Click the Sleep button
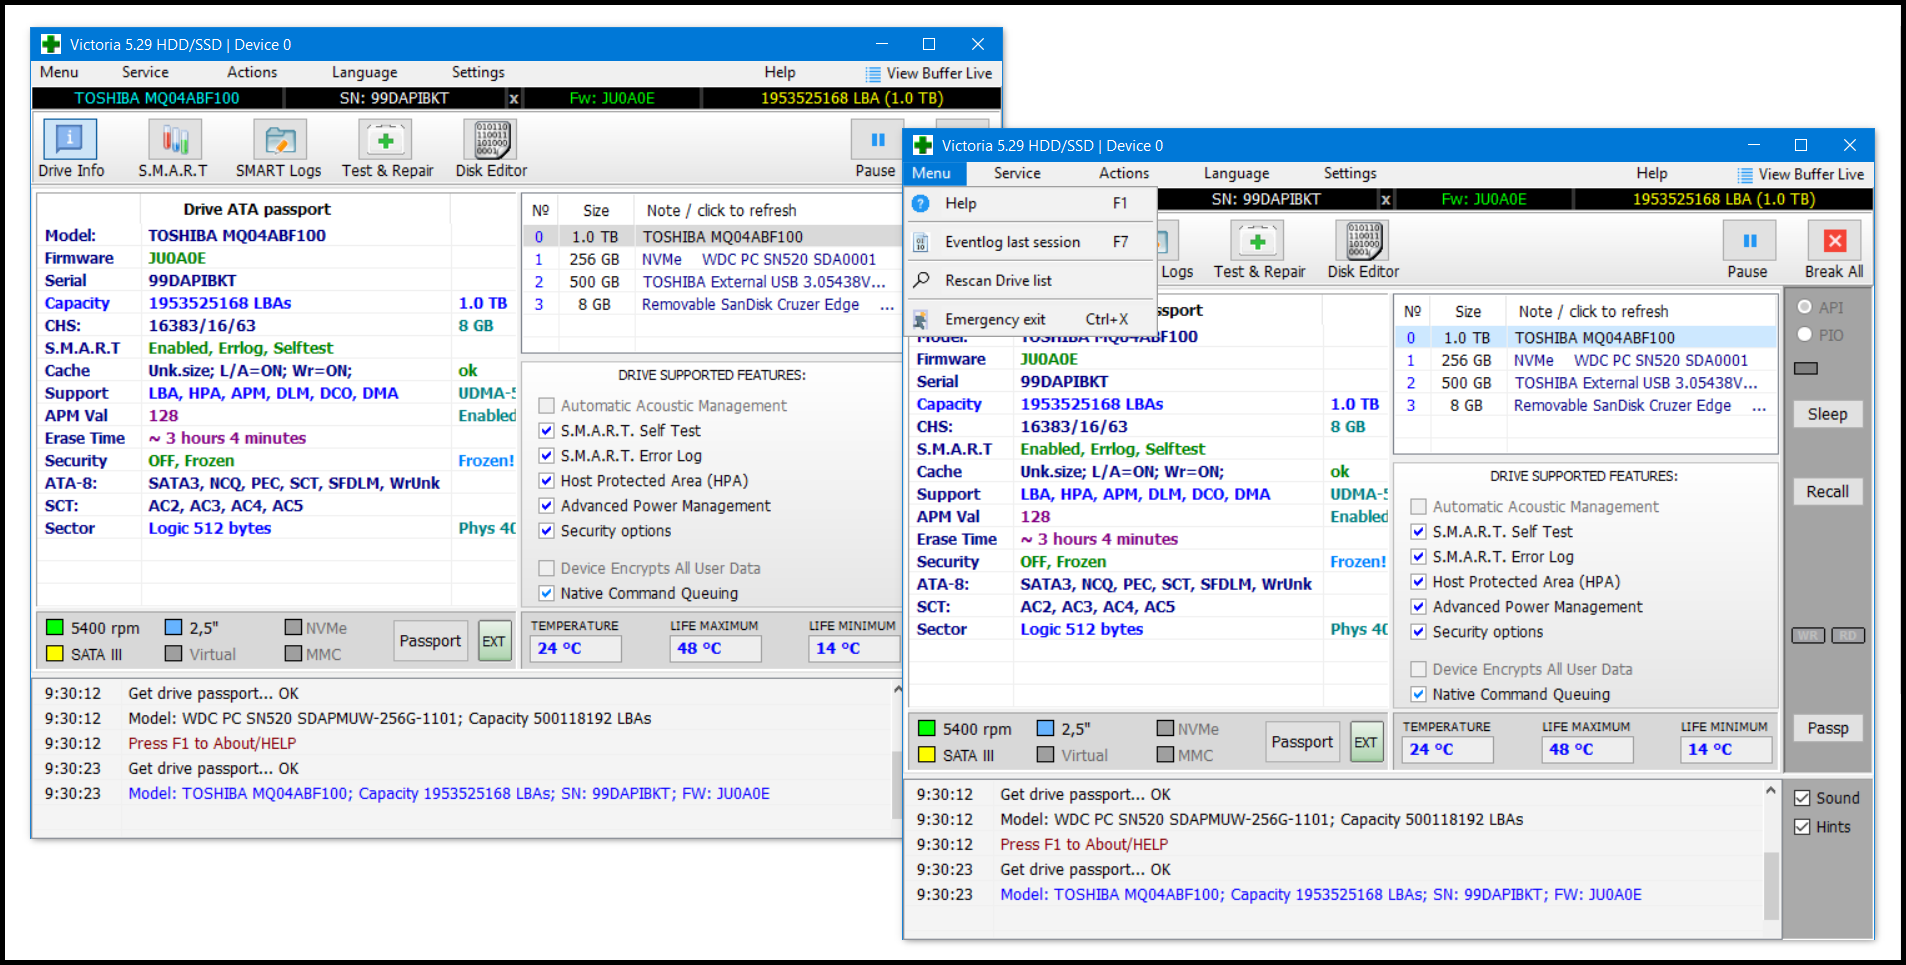The height and width of the screenshot is (965, 1906). click(x=1827, y=414)
